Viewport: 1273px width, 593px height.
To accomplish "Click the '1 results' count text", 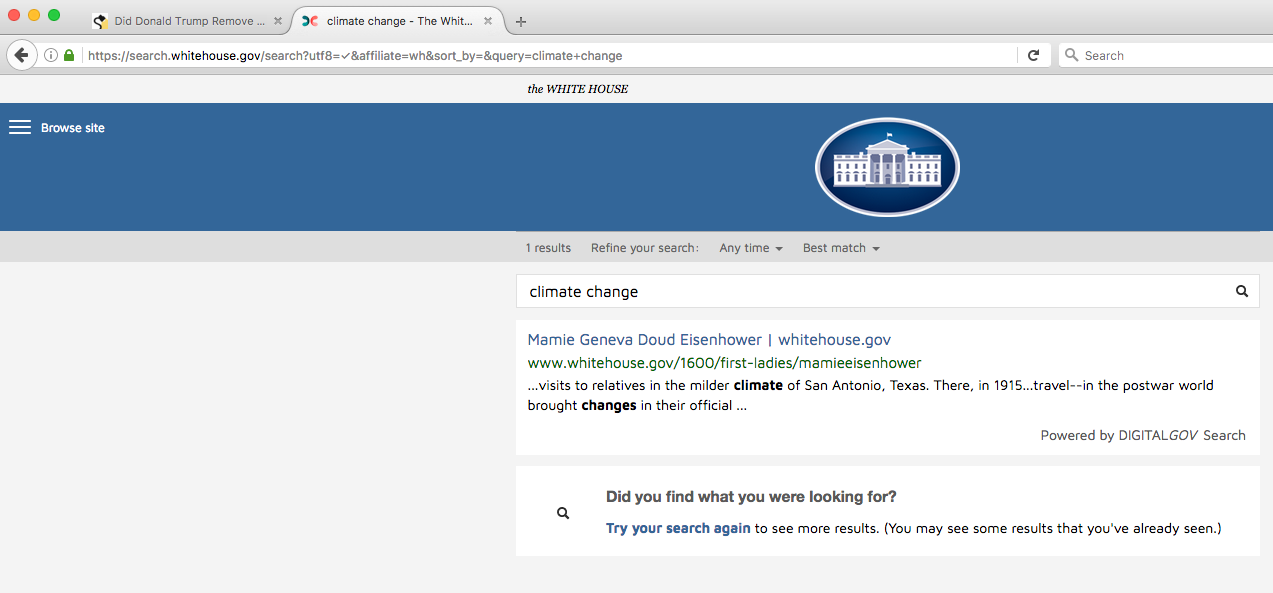I will point(548,248).
